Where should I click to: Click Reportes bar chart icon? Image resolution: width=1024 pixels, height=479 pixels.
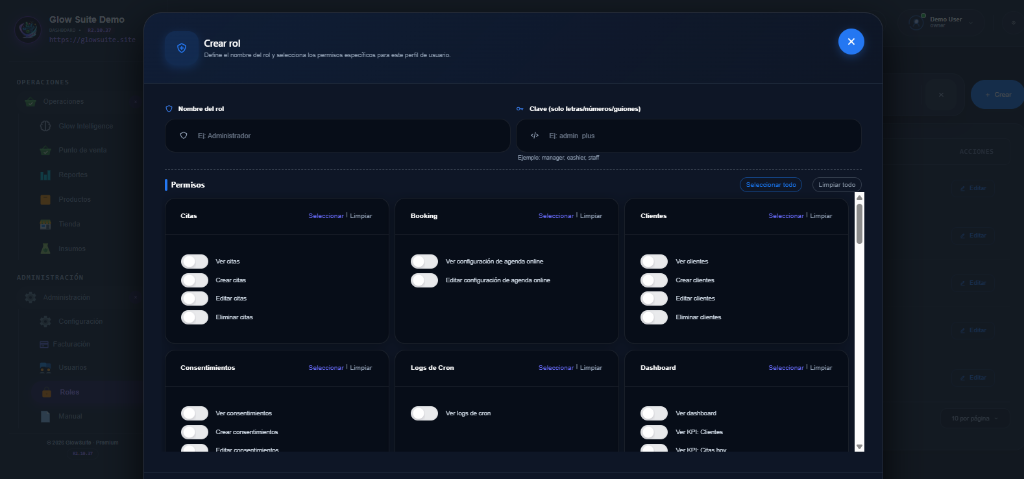pyautogui.click(x=45, y=175)
